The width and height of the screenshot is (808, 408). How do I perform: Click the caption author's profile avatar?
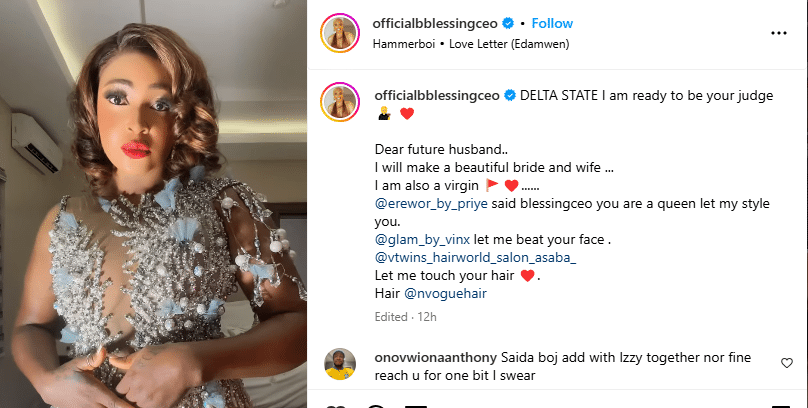point(338,101)
